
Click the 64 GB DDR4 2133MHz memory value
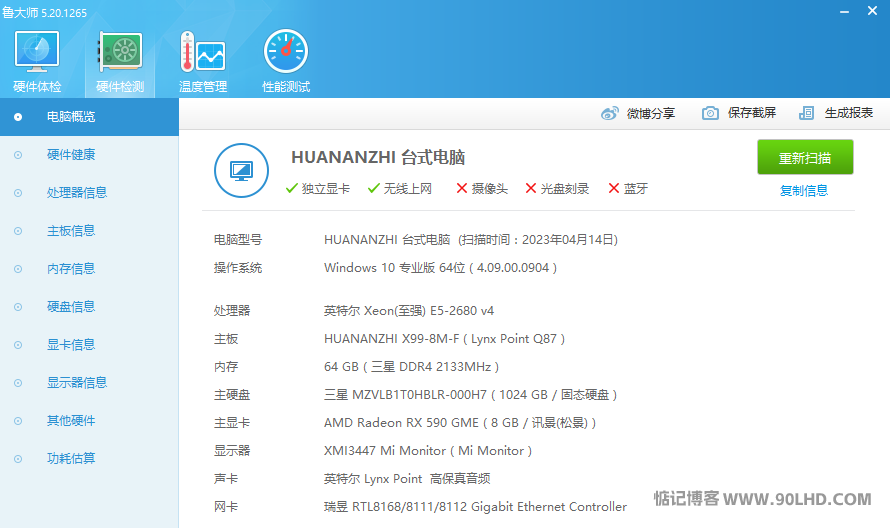coord(412,367)
